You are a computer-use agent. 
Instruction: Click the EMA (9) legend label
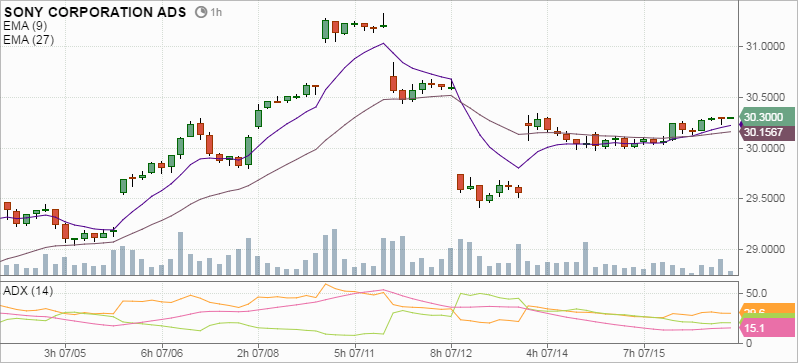24,27
